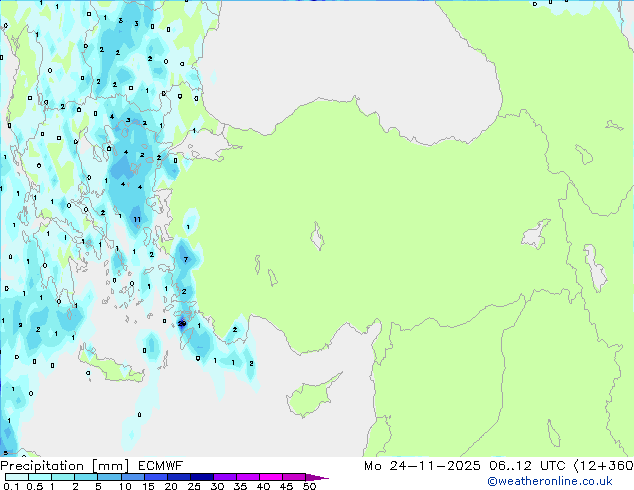Click the 15–20 mm legend swatch
The image size is (634, 490).
(x=155, y=477)
